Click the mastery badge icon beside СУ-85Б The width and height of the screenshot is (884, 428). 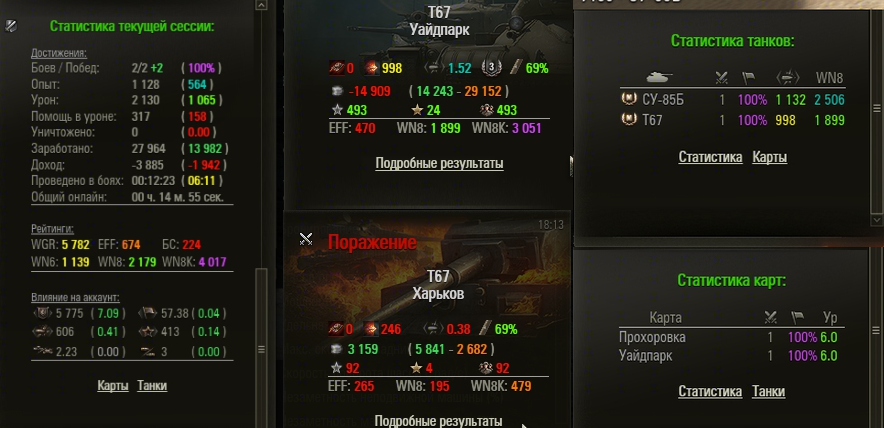coord(628,100)
